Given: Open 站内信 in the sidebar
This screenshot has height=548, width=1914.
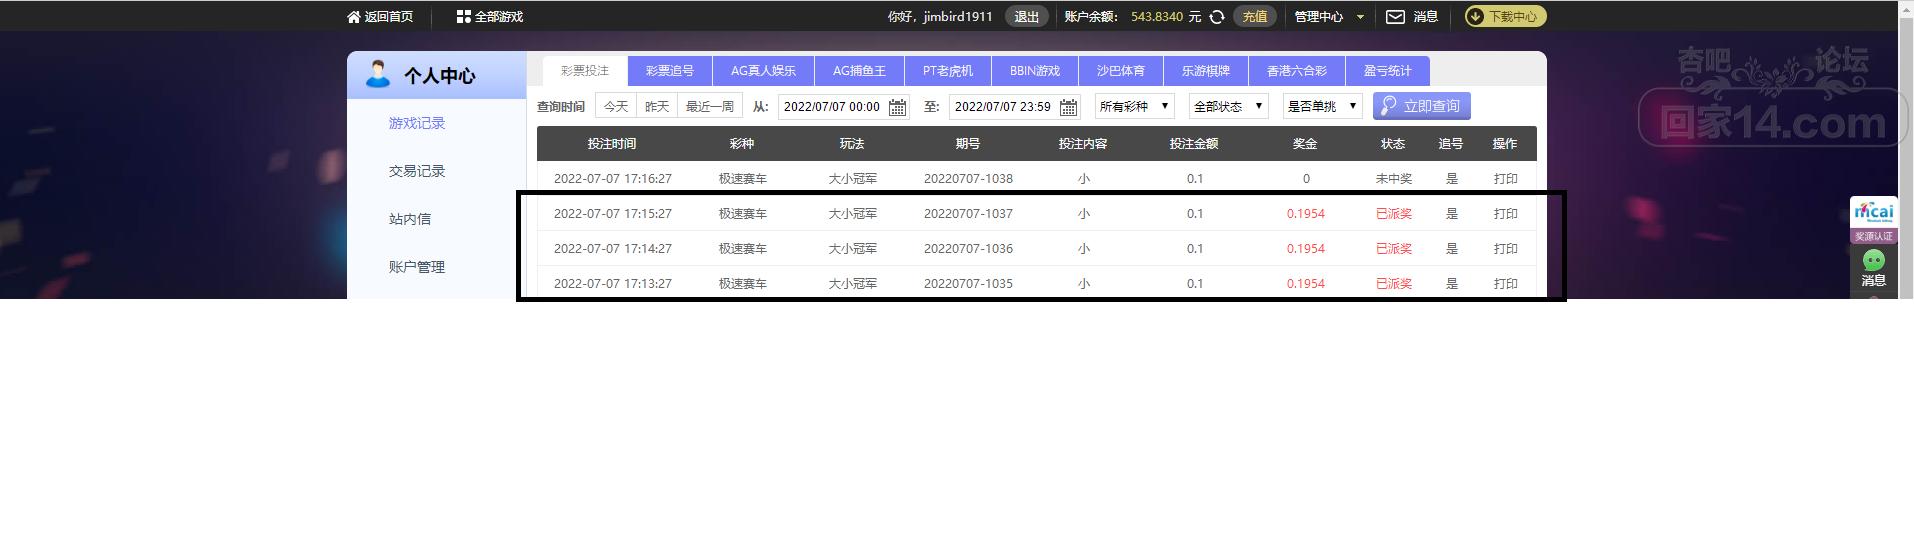Looking at the screenshot, I should [410, 219].
